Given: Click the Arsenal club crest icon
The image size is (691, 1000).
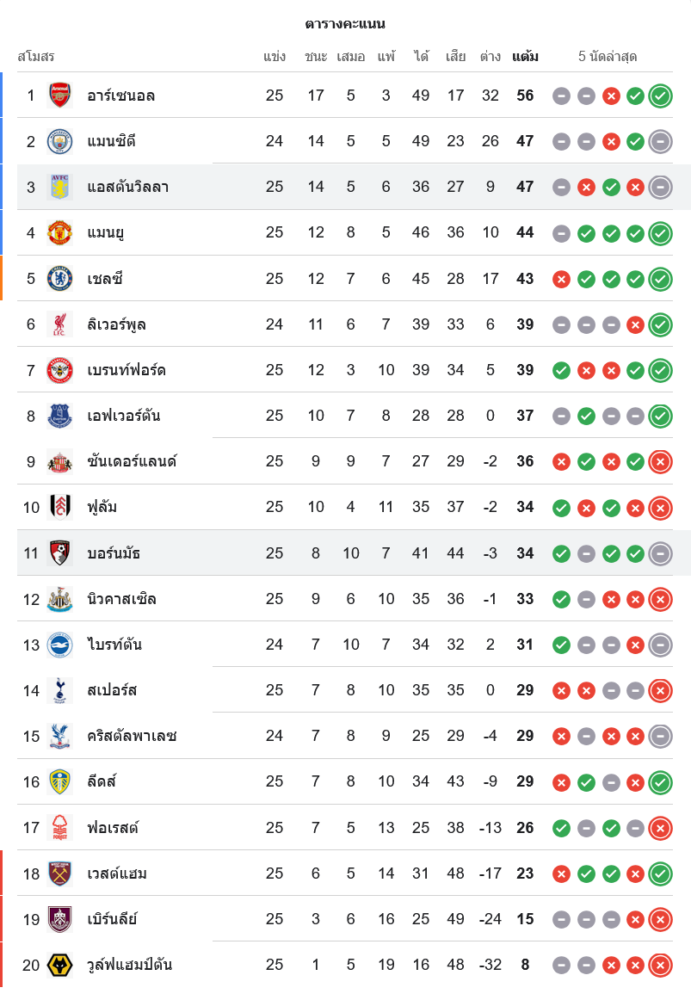Looking at the screenshot, I should 60,95.
